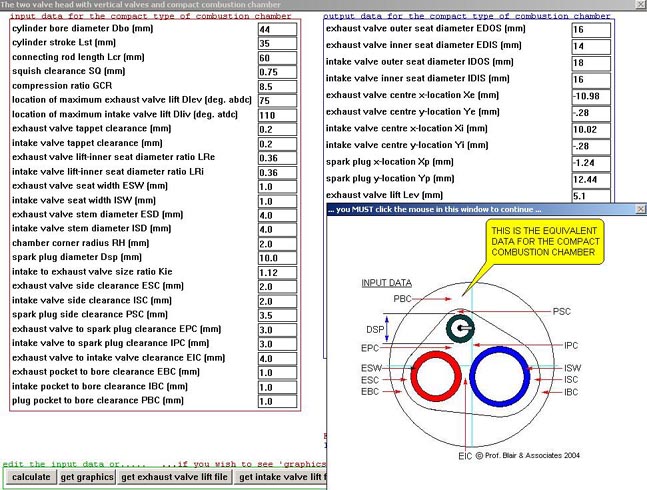This screenshot has height=490, width=647.
Task: Edit intake valve seat width ISW field
Action: (x=277, y=201)
